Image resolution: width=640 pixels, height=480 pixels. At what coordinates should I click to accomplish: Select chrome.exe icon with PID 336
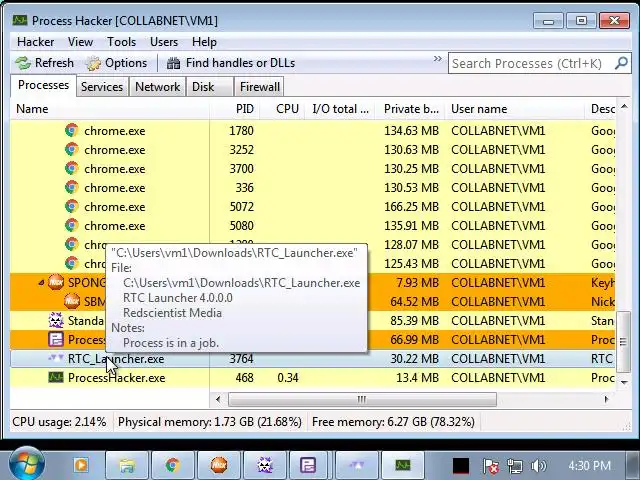pyautogui.click(x=72, y=187)
